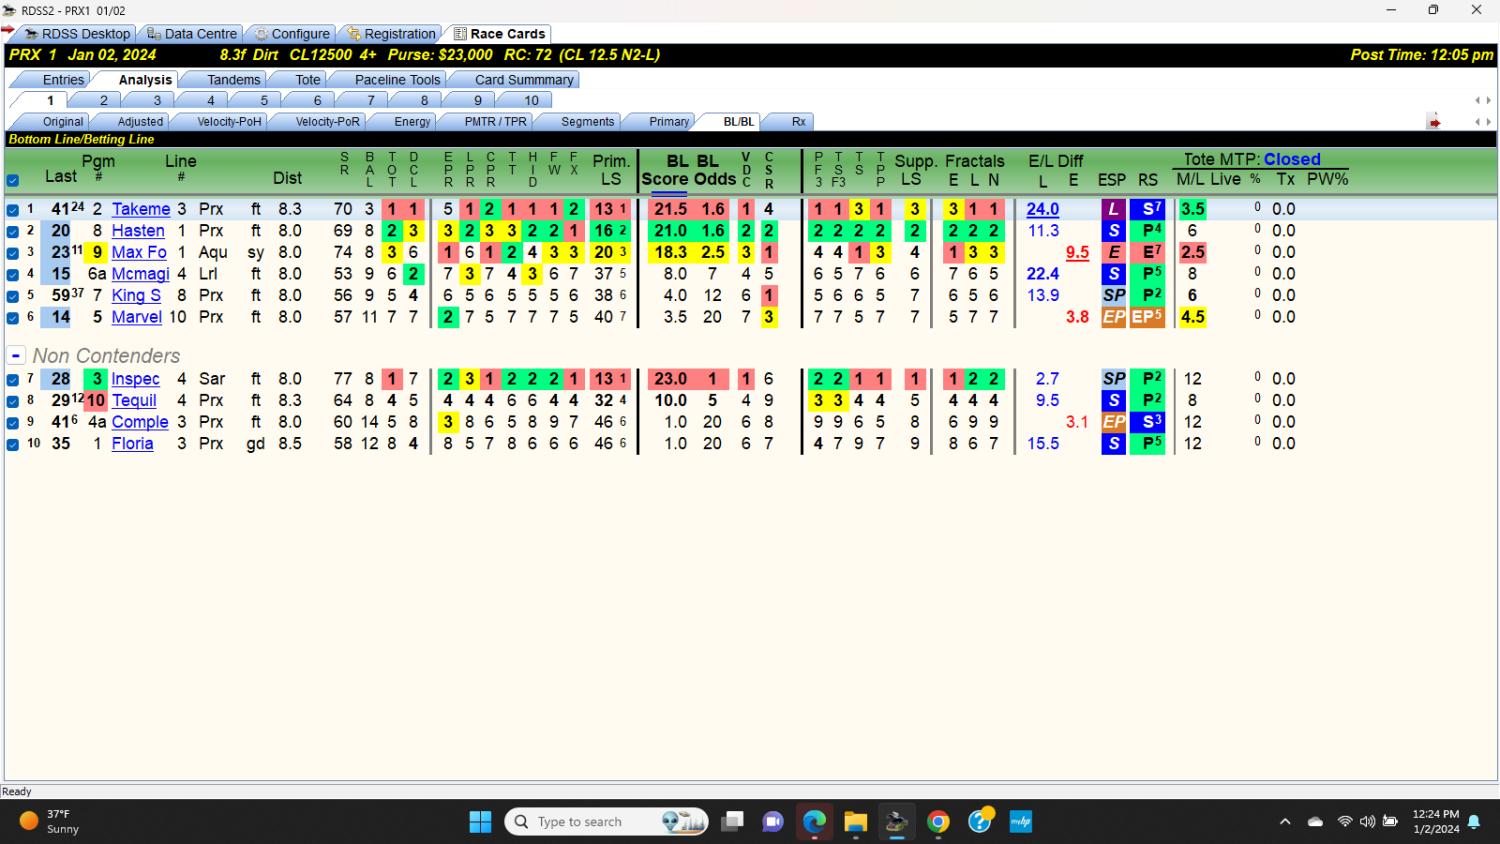This screenshot has height=844, width=1500.
Task: Open the notification bell in system tray
Action: pyautogui.click(x=1474, y=822)
